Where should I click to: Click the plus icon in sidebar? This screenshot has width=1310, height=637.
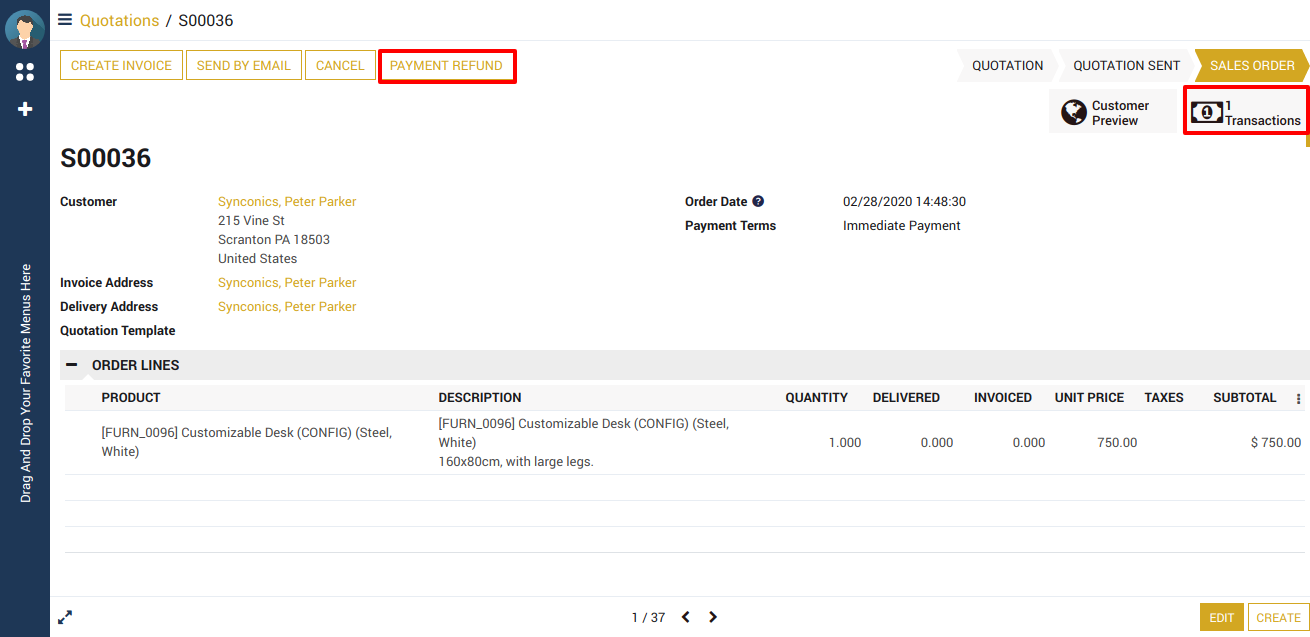tap(25, 109)
